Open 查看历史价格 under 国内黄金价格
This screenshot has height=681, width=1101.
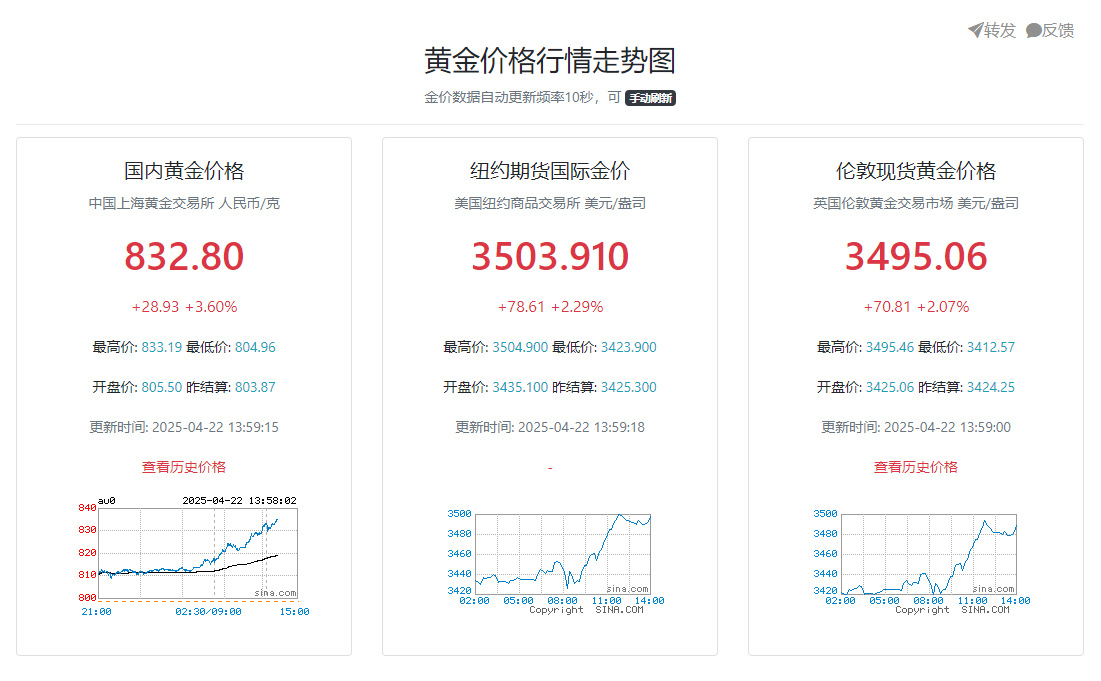(184, 467)
